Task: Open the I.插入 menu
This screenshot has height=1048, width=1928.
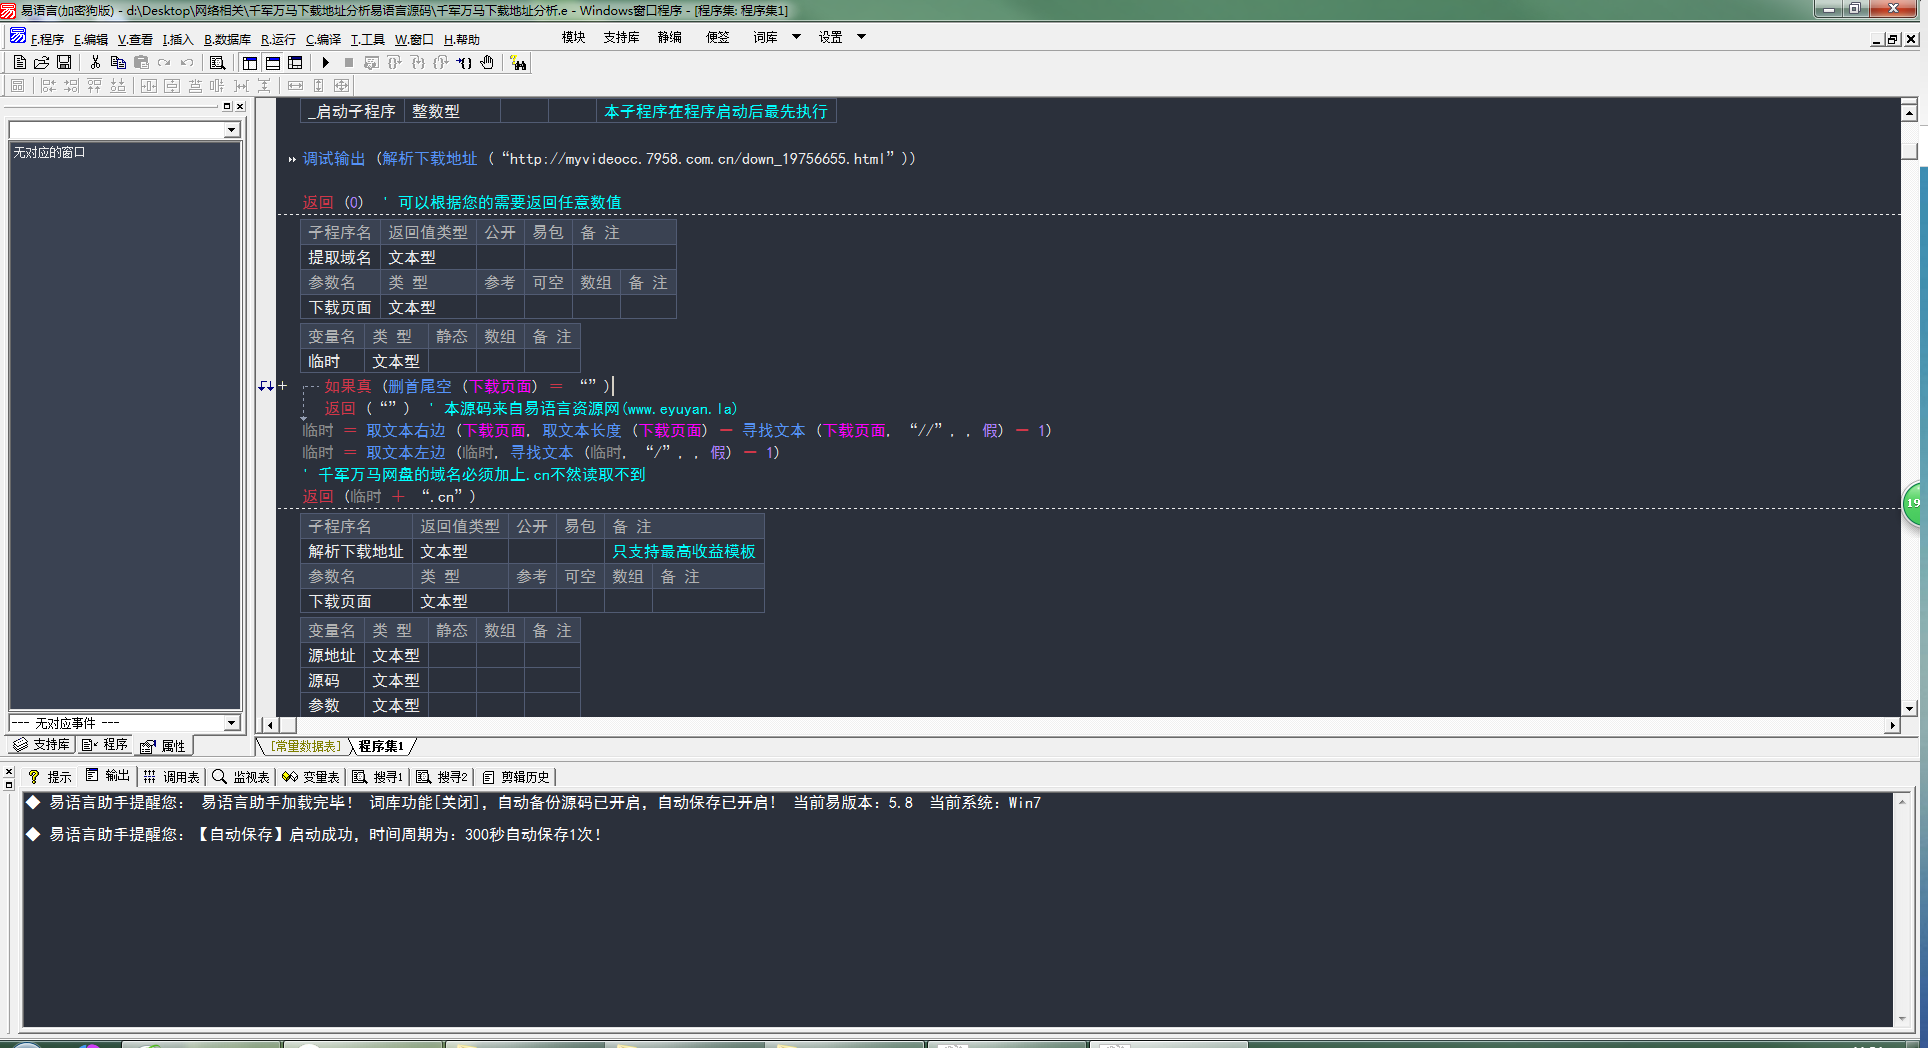Action: click(x=178, y=39)
